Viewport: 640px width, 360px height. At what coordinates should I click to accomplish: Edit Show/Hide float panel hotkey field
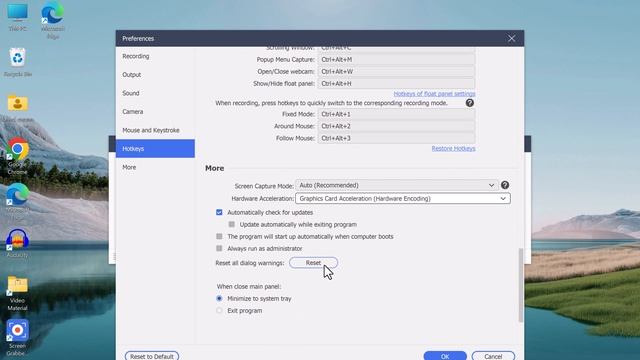396,84
